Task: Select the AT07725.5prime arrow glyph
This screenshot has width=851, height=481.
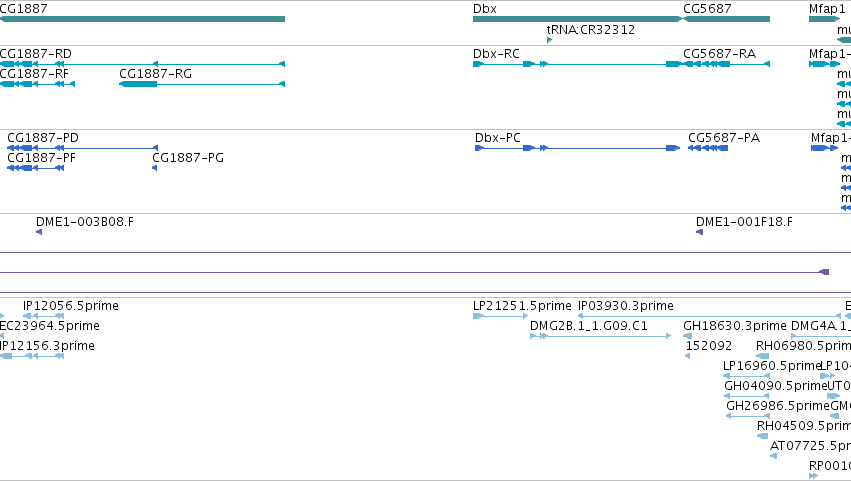Action: click(773, 457)
